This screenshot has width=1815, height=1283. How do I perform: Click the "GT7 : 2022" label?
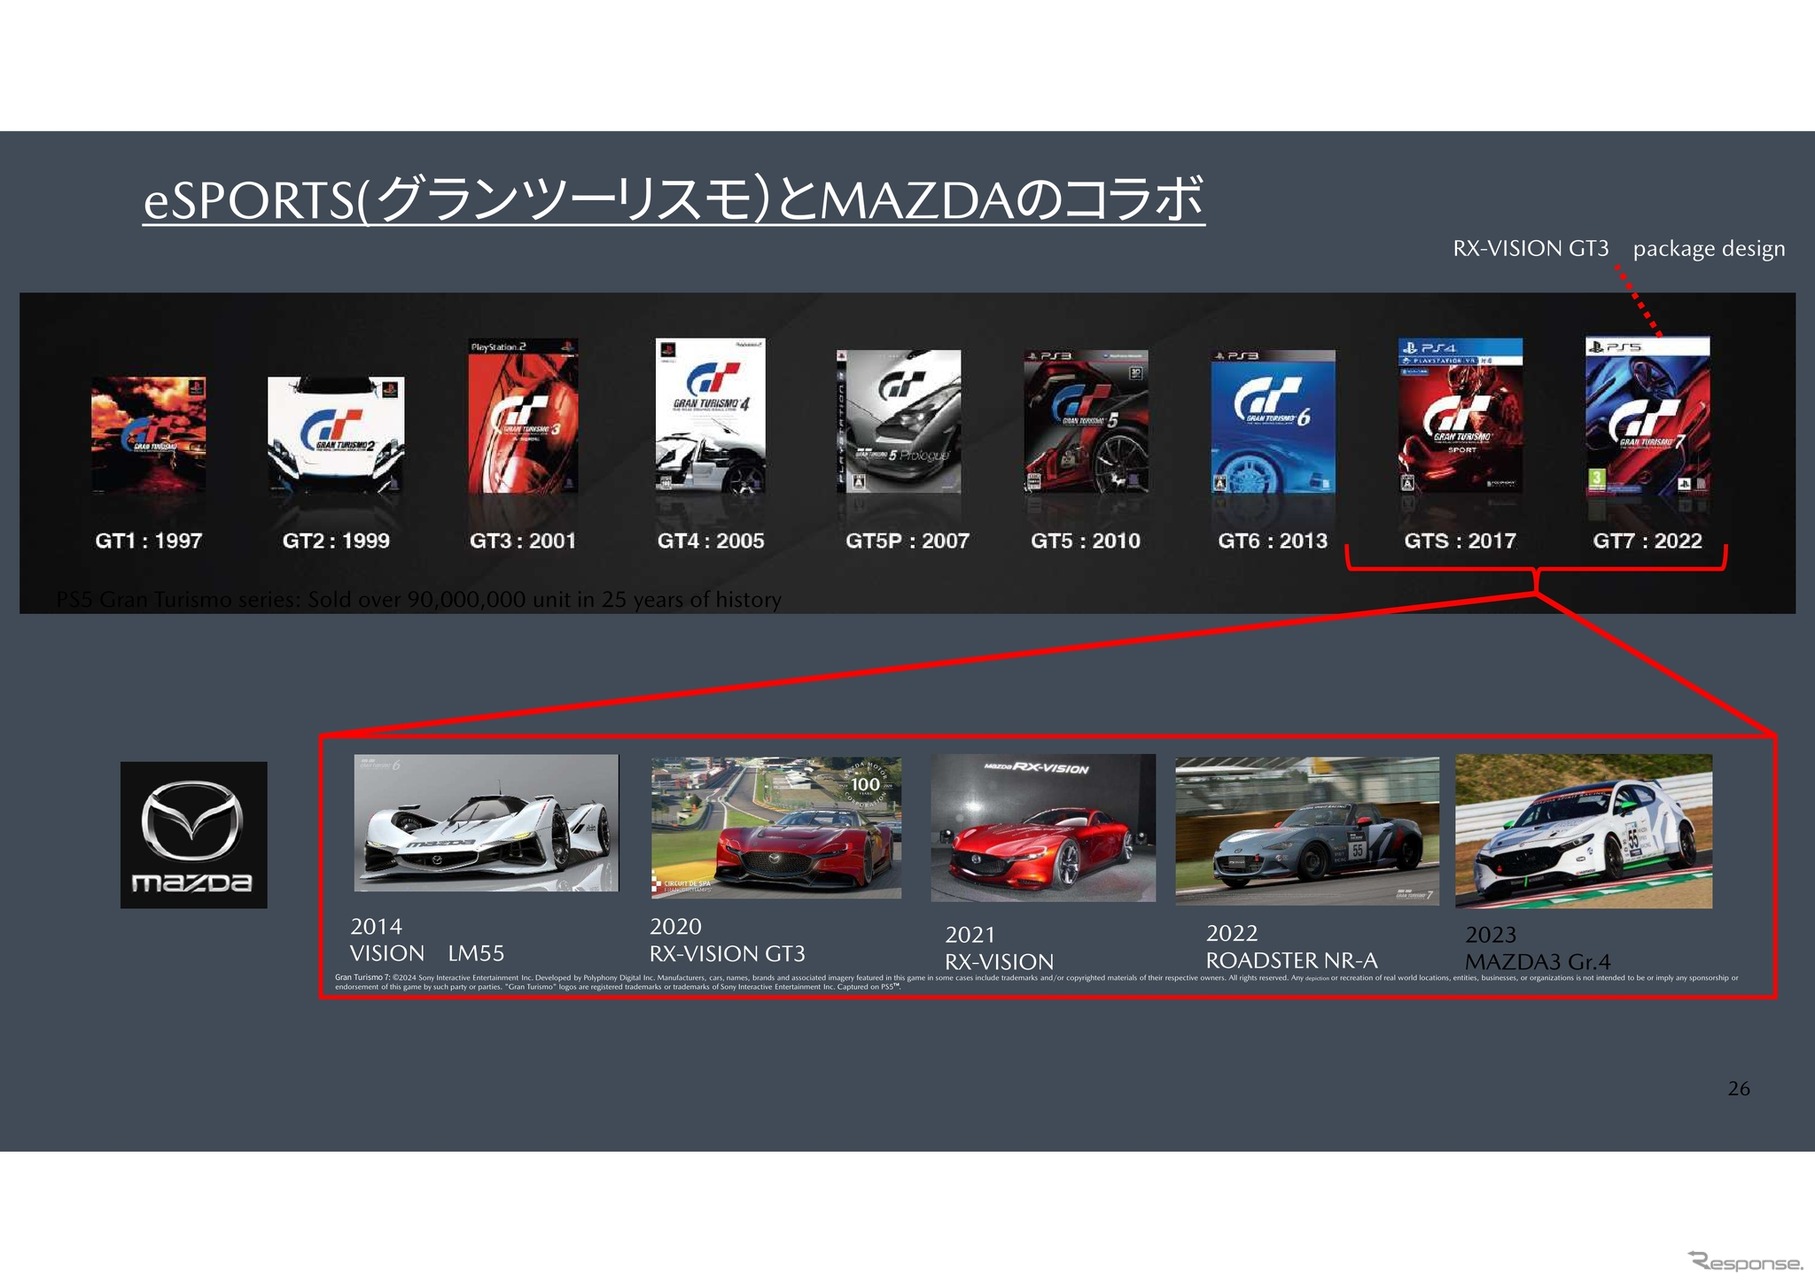point(1648,541)
